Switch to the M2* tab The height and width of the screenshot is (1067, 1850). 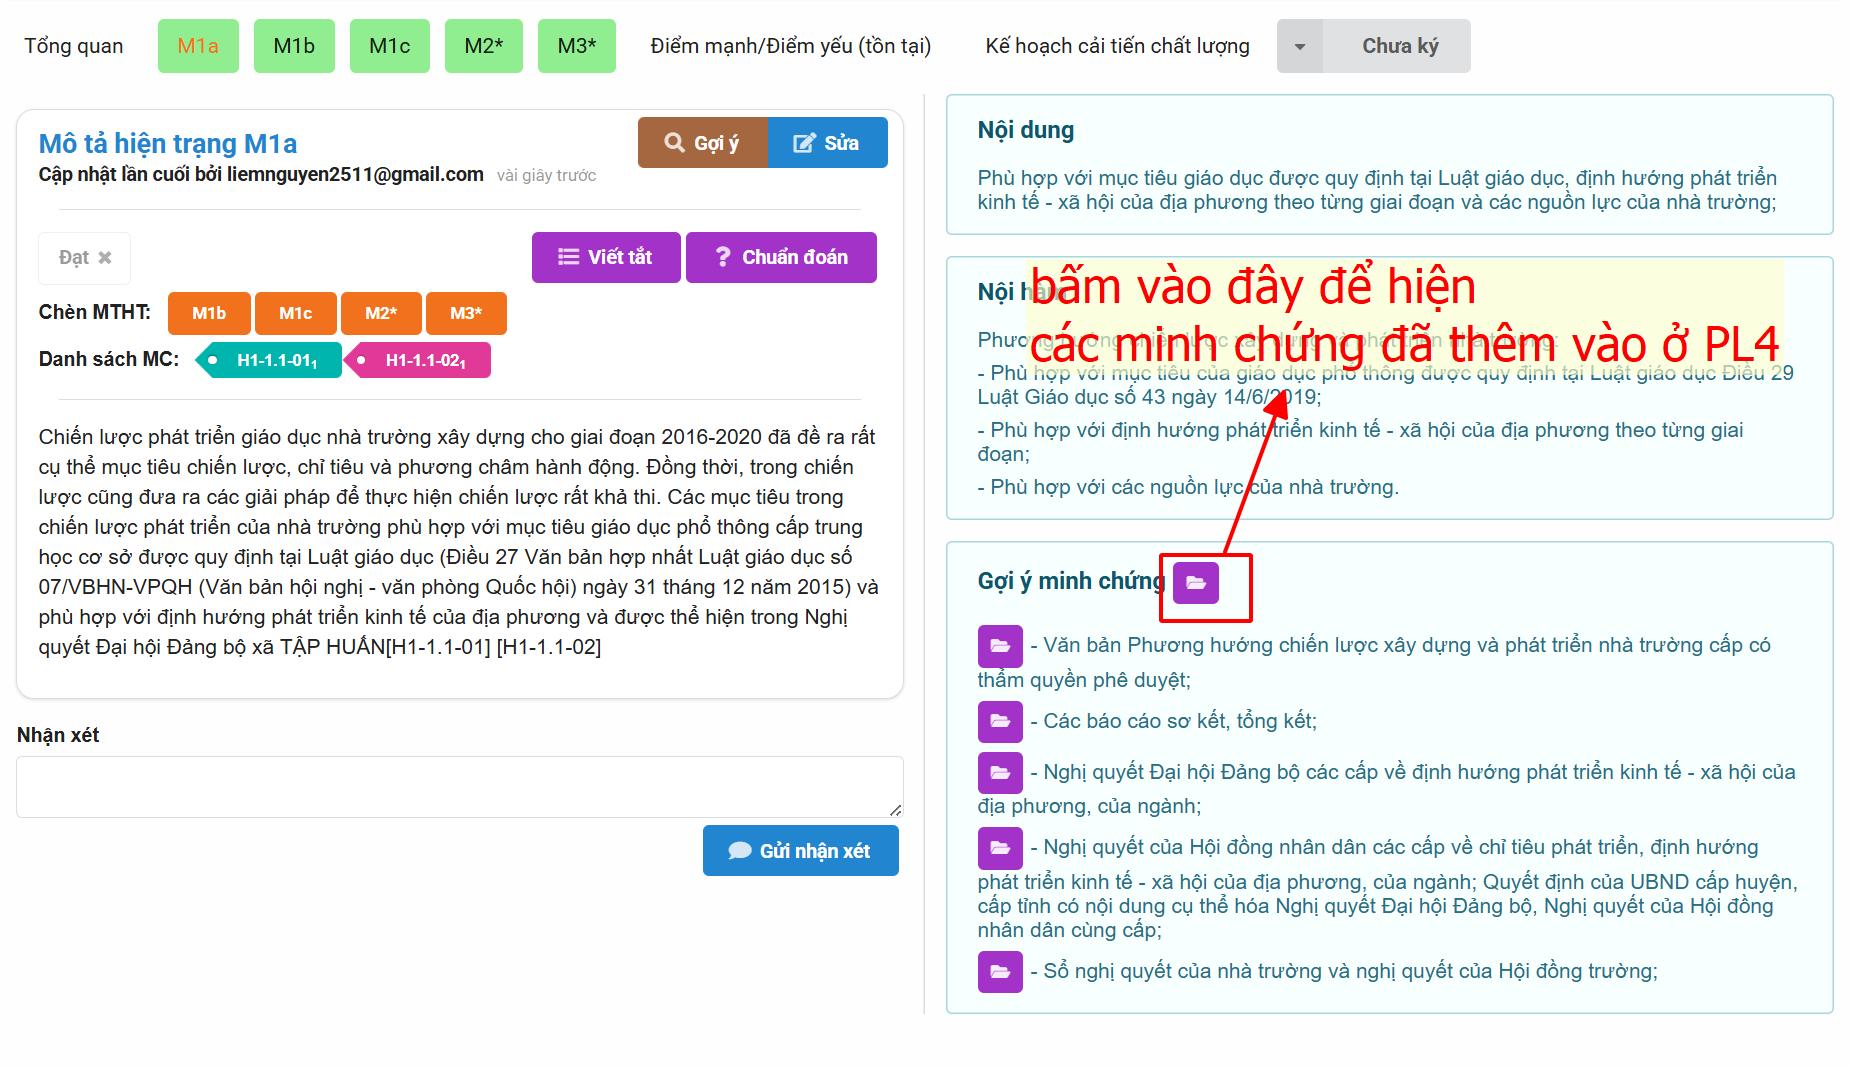tap(483, 46)
